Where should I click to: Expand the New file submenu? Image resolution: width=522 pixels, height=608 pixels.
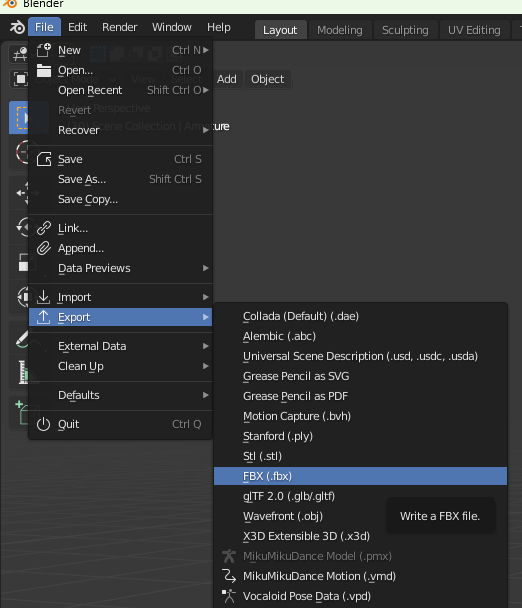click(x=121, y=50)
